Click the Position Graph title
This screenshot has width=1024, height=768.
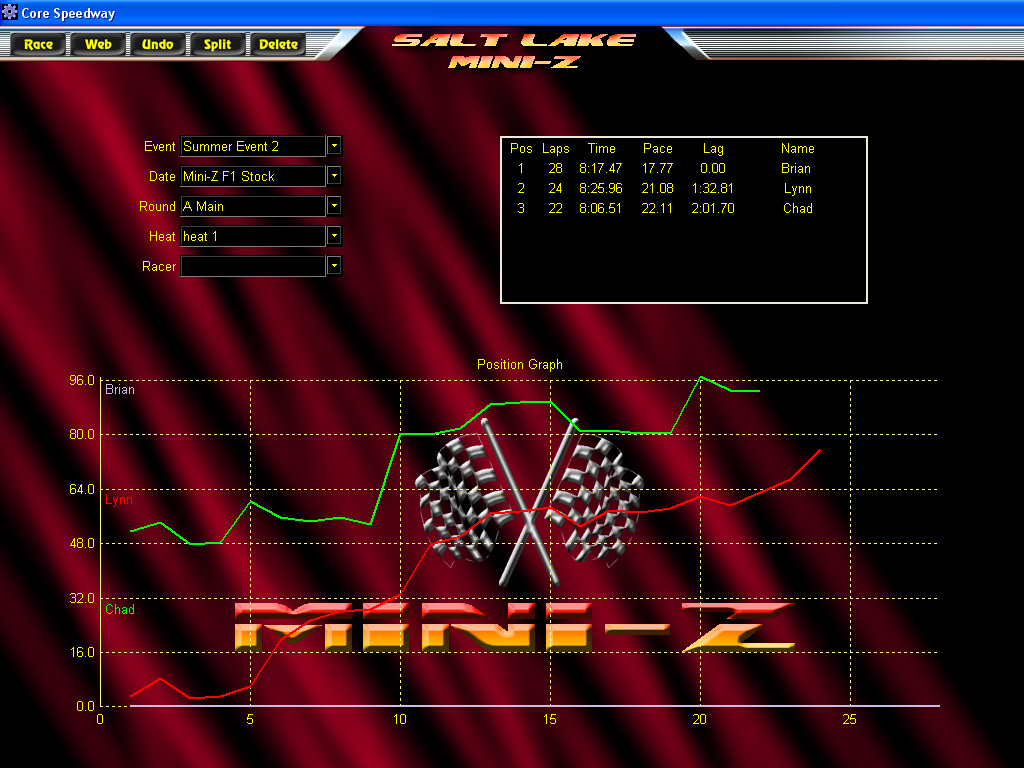click(520, 364)
